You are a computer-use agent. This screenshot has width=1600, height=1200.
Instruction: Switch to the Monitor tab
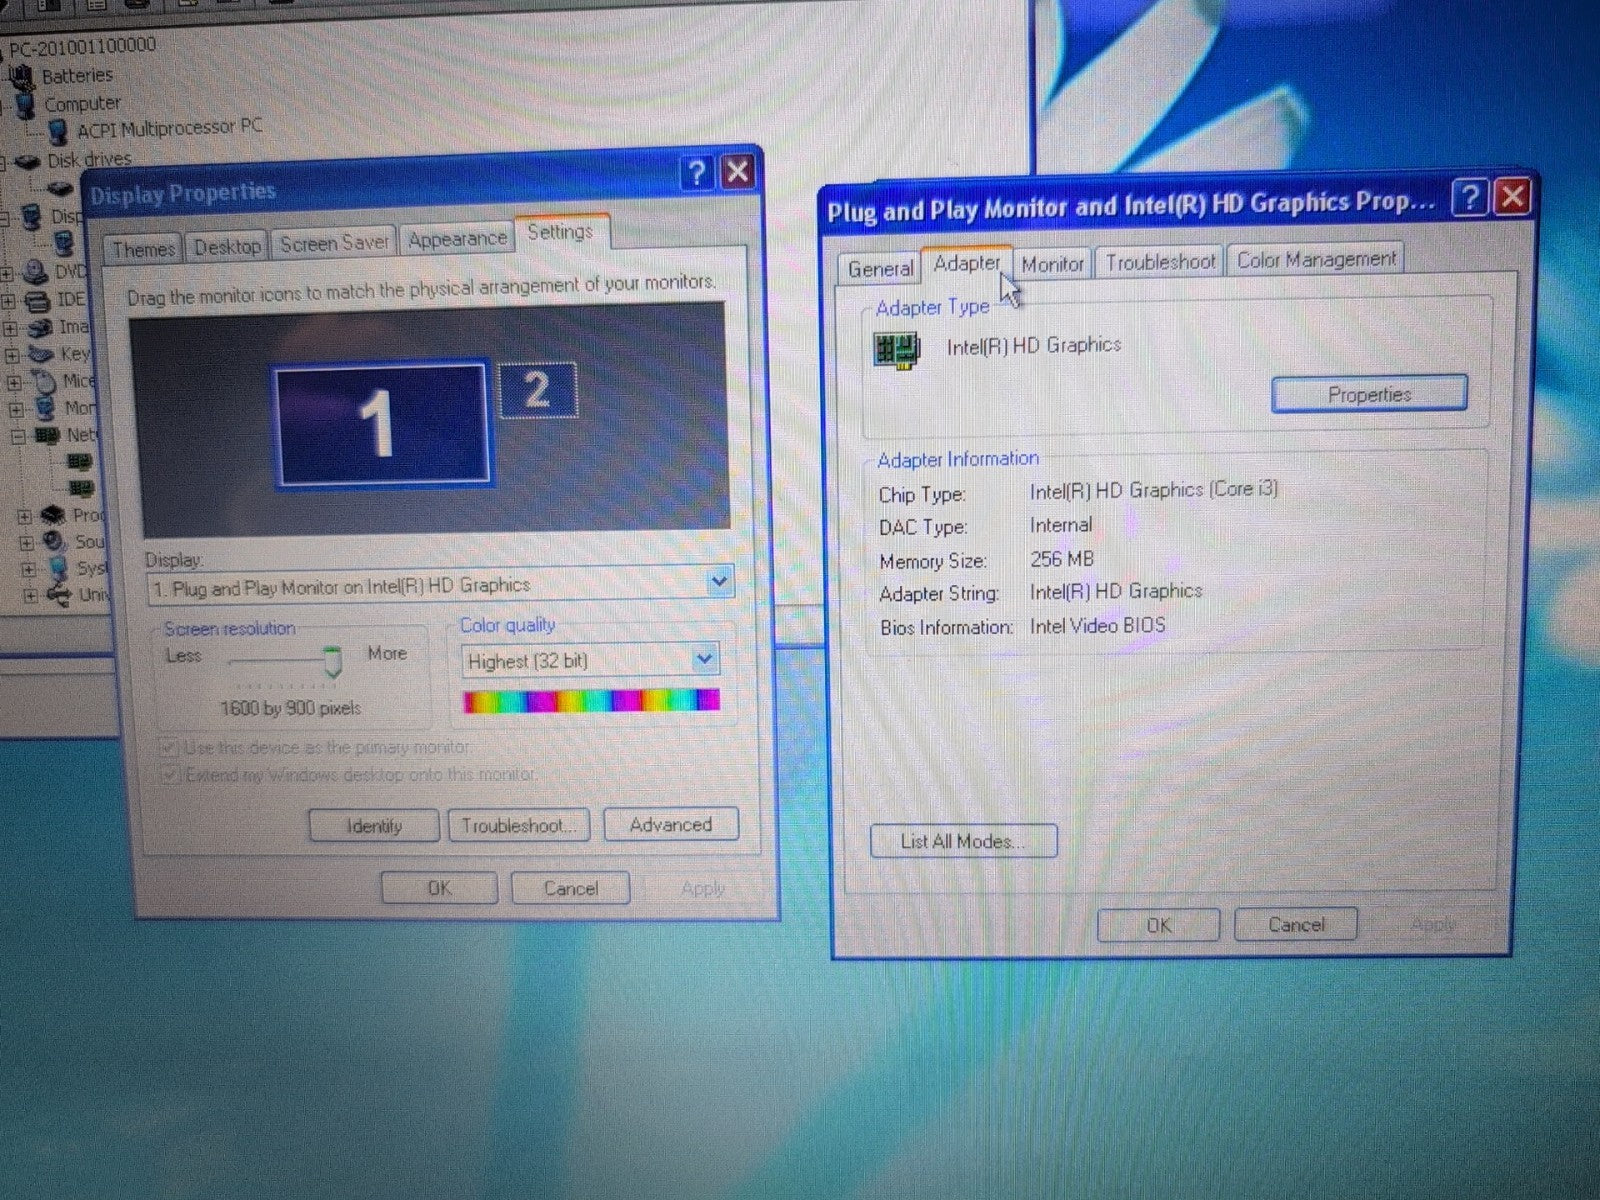point(1052,264)
